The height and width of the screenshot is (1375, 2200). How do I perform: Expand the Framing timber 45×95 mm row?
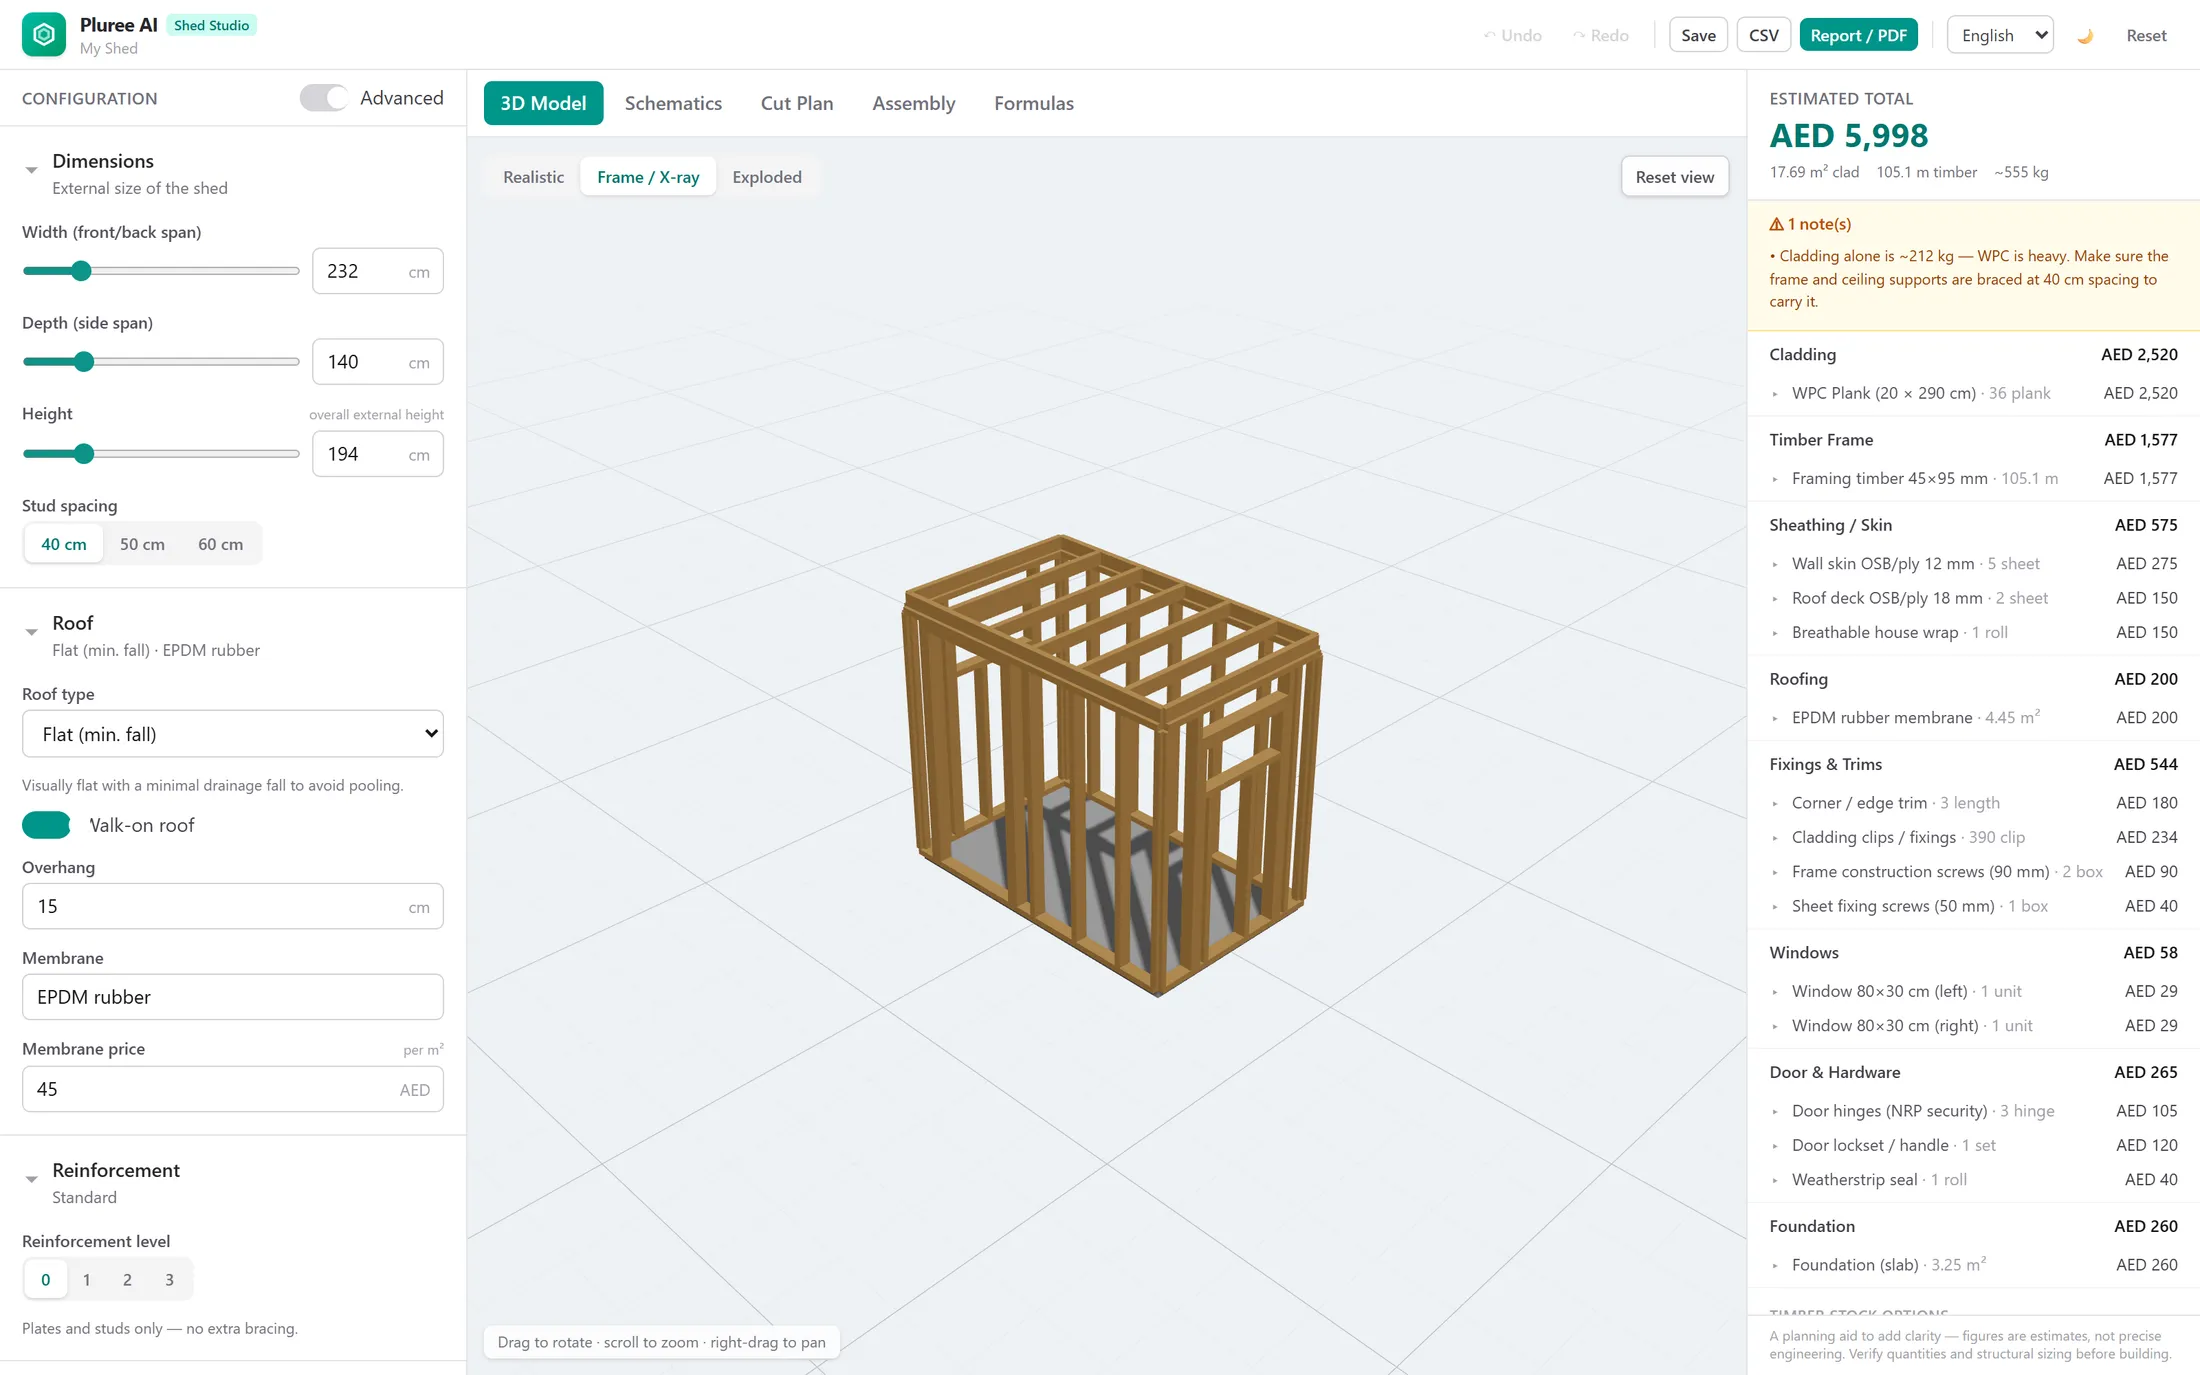point(1973,478)
